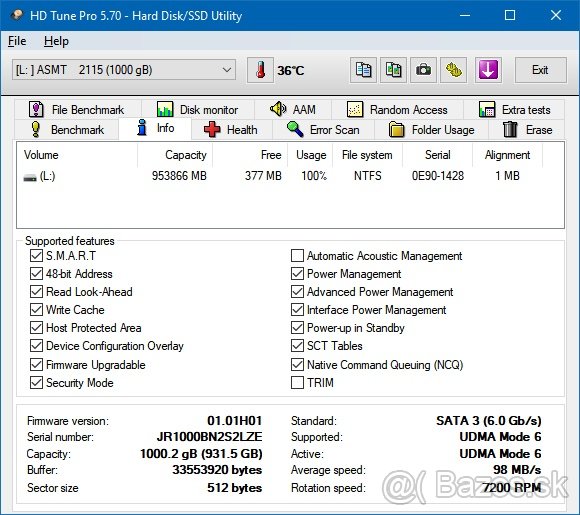Click the NTFS file system cell
The width and height of the screenshot is (580, 515).
coord(367,176)
